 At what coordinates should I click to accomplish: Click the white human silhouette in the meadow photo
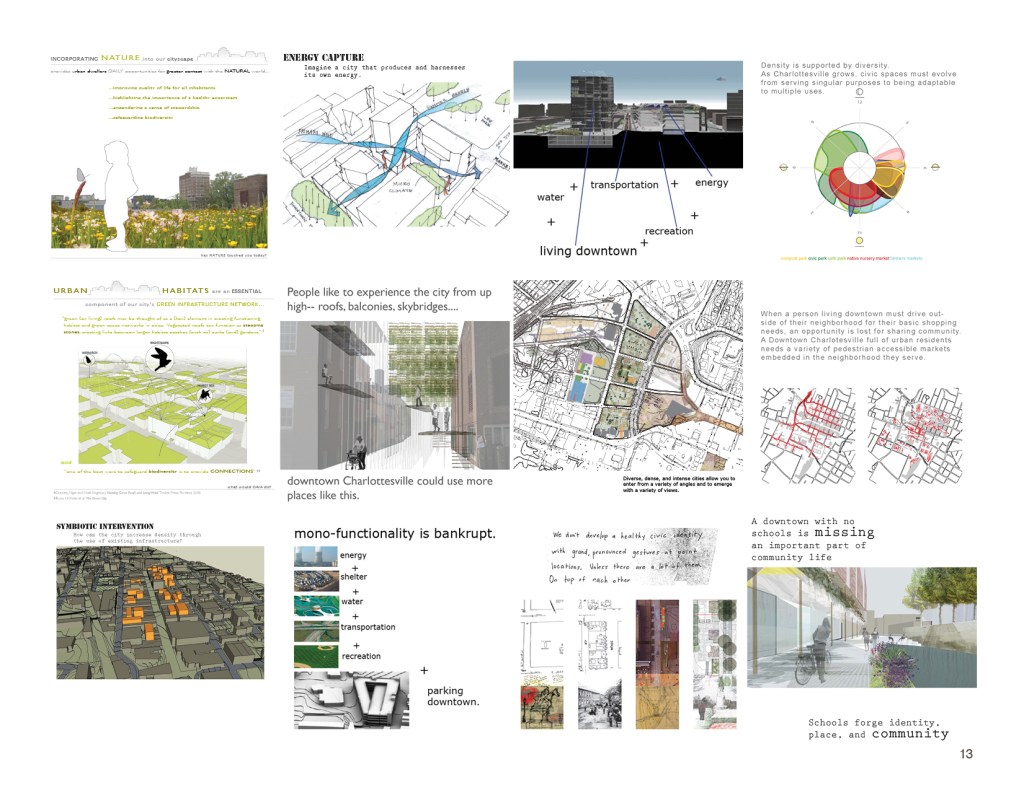pos(124,190)
